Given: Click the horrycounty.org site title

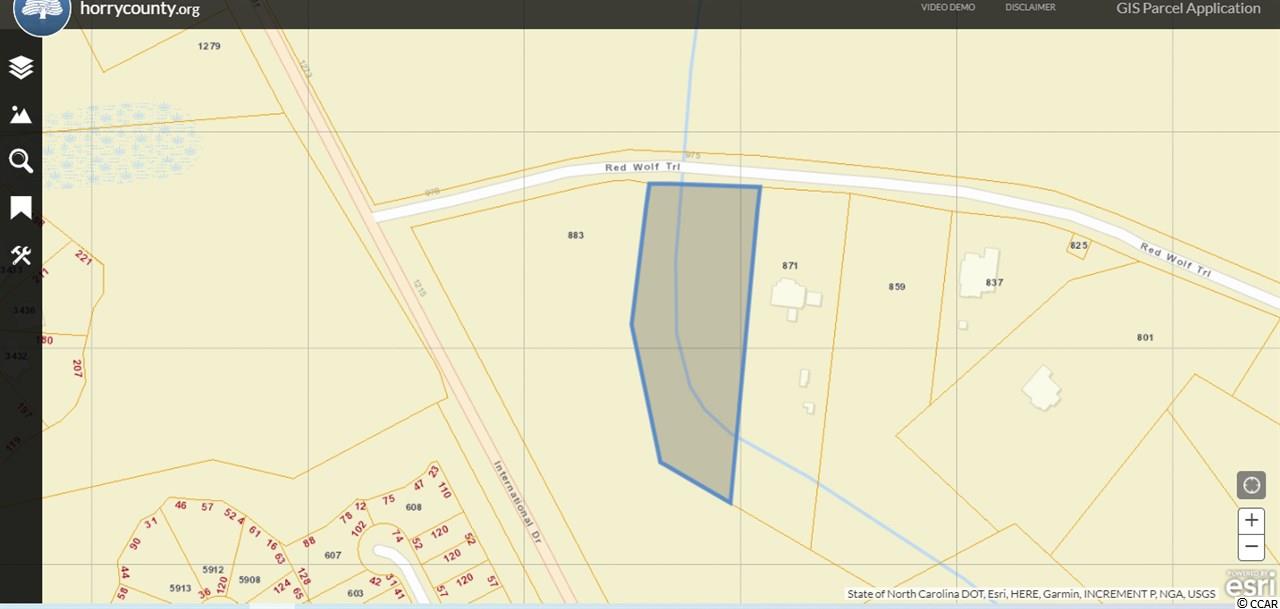Looking at the screenshot, I should (x=140, y=10).
